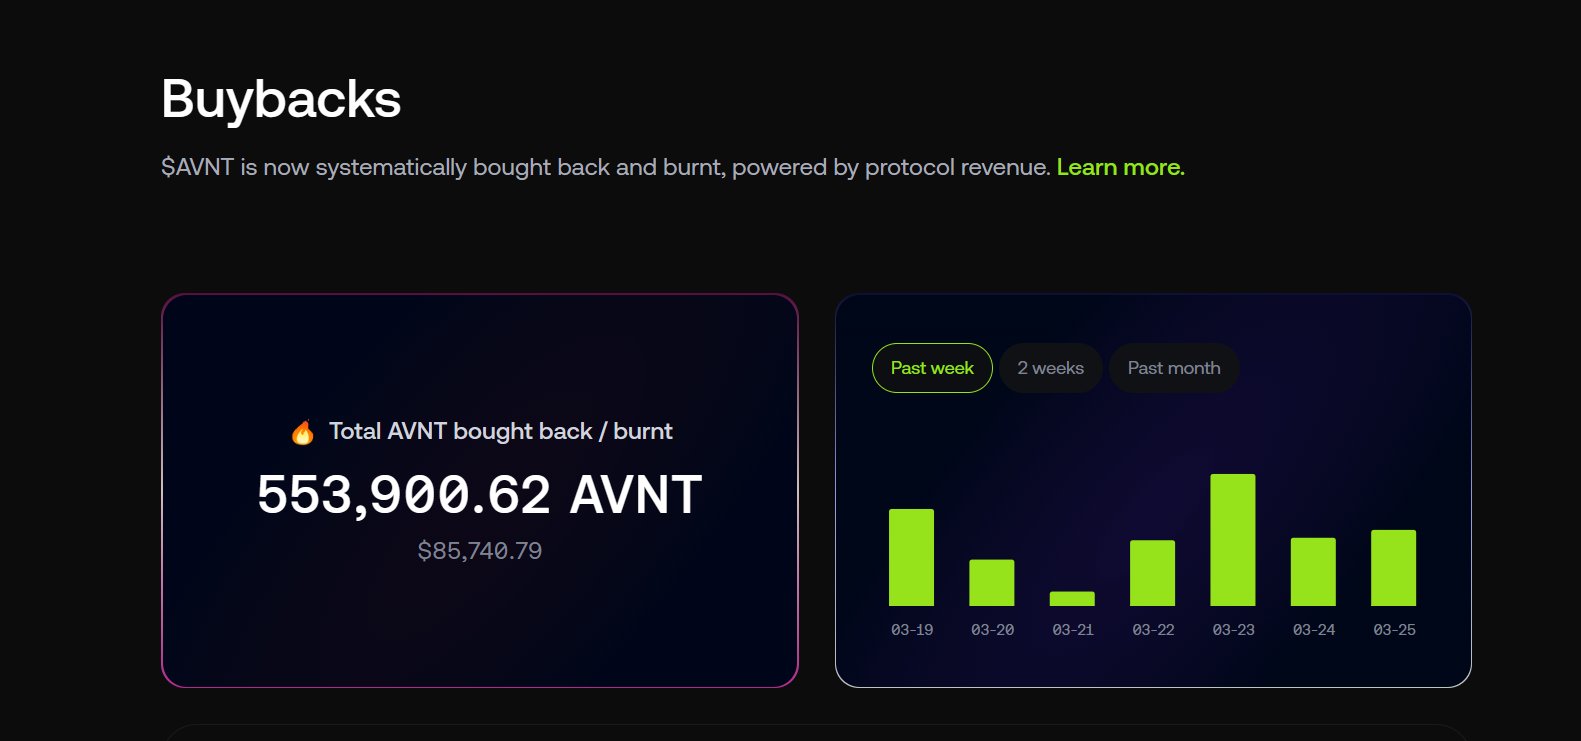Click the Buybacks page heading
Image resolution: width=1581 pixels, height=741 pixels.
point(281,99)
